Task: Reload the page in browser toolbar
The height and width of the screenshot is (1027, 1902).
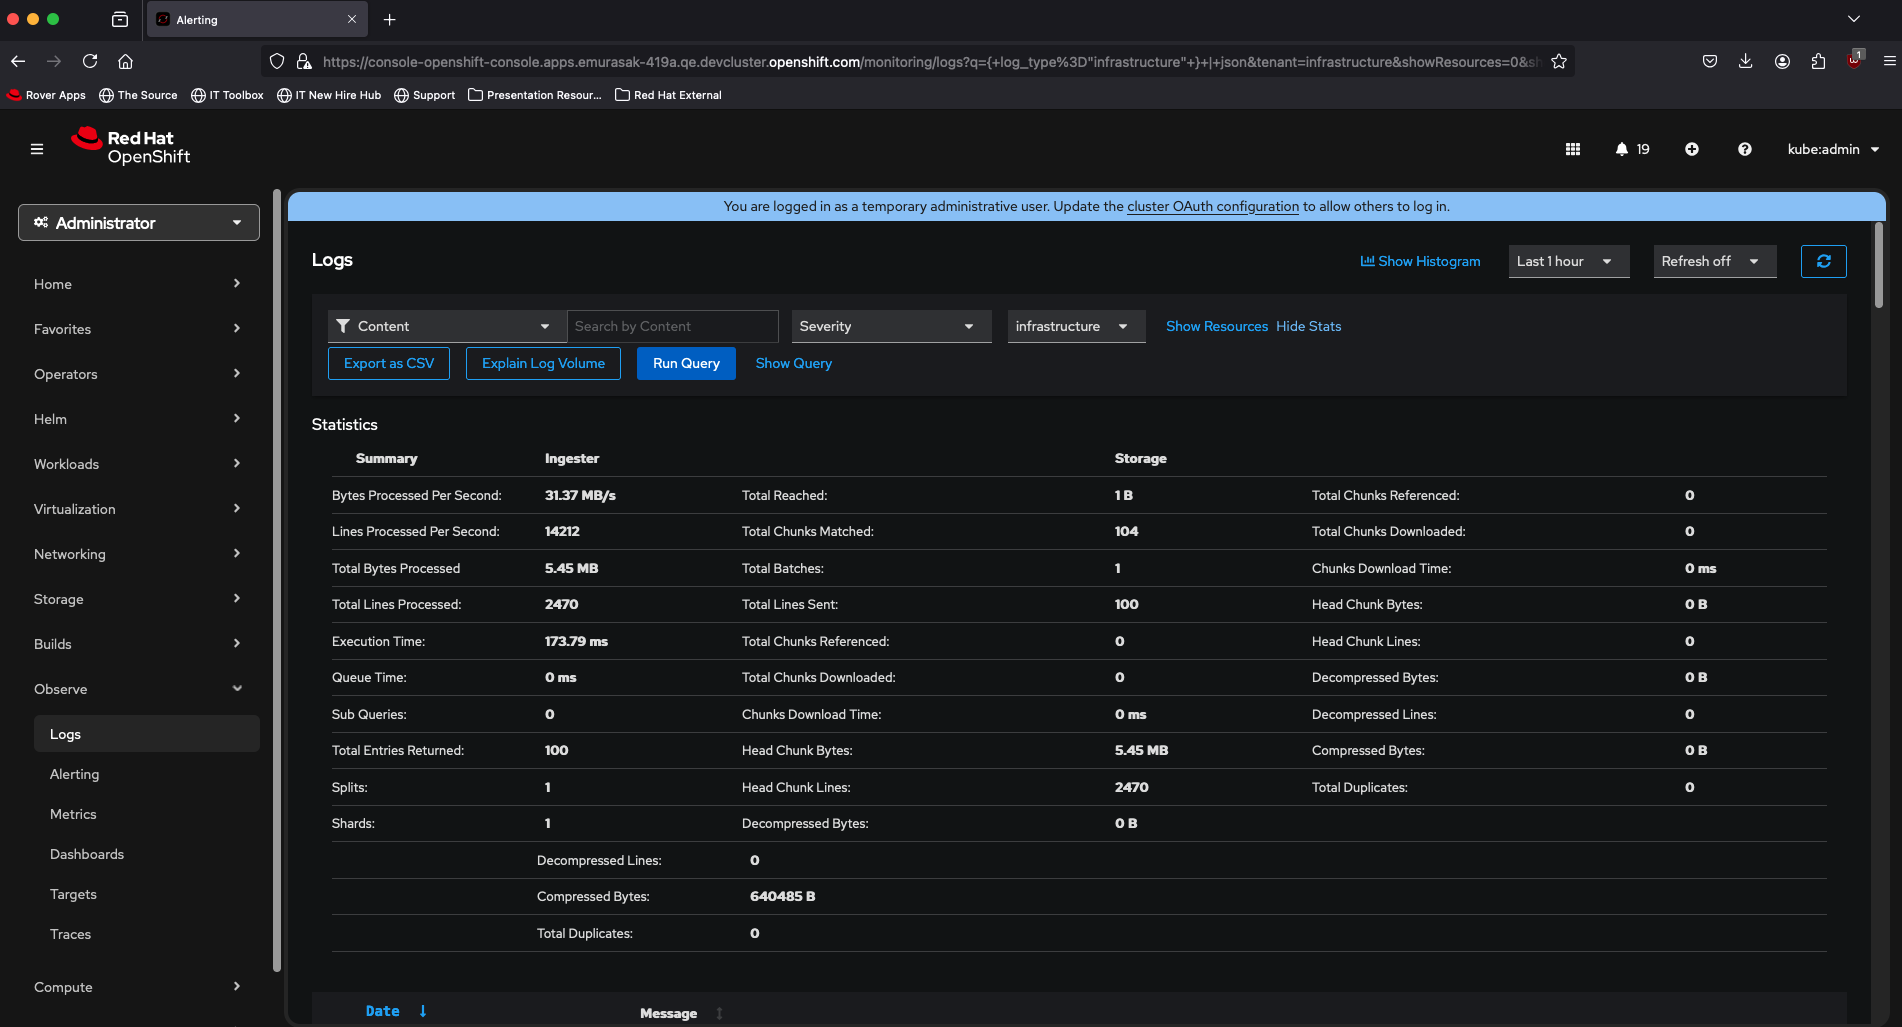Action: pos(90,62)
